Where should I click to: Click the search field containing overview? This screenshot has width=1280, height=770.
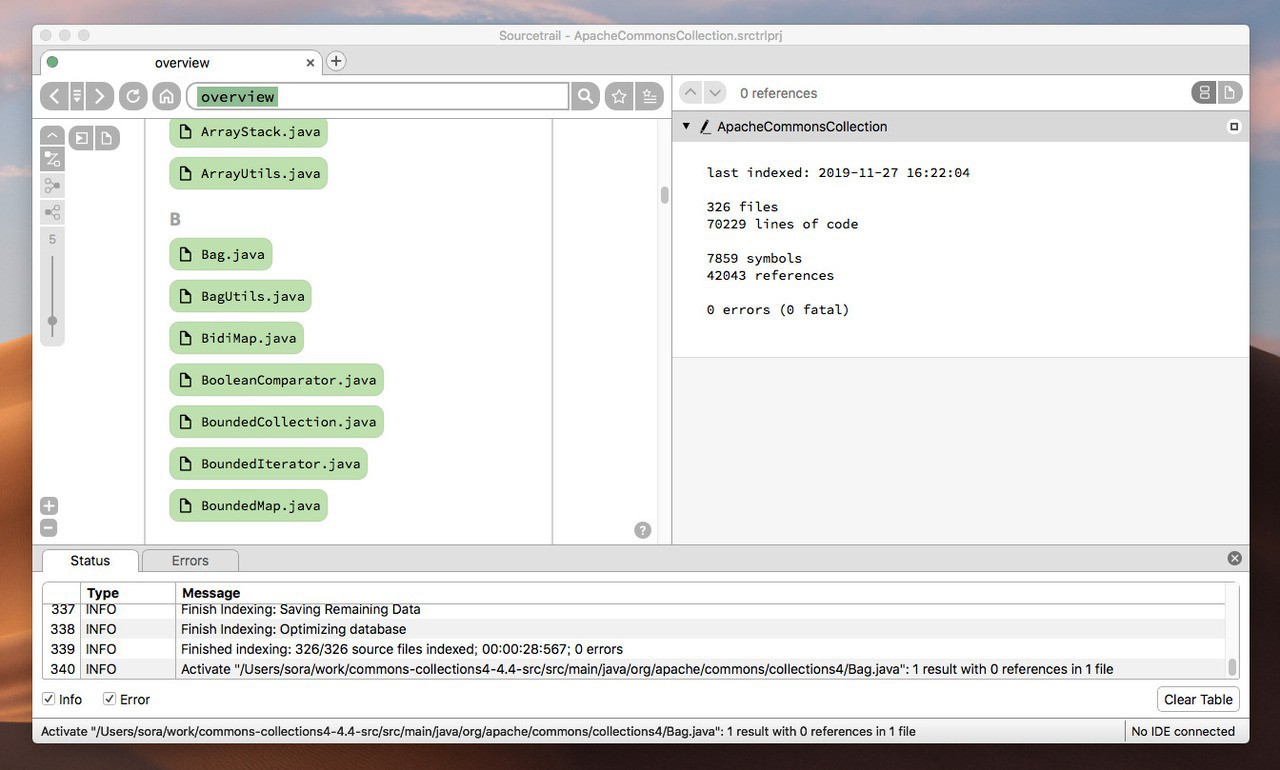(378, 96)
